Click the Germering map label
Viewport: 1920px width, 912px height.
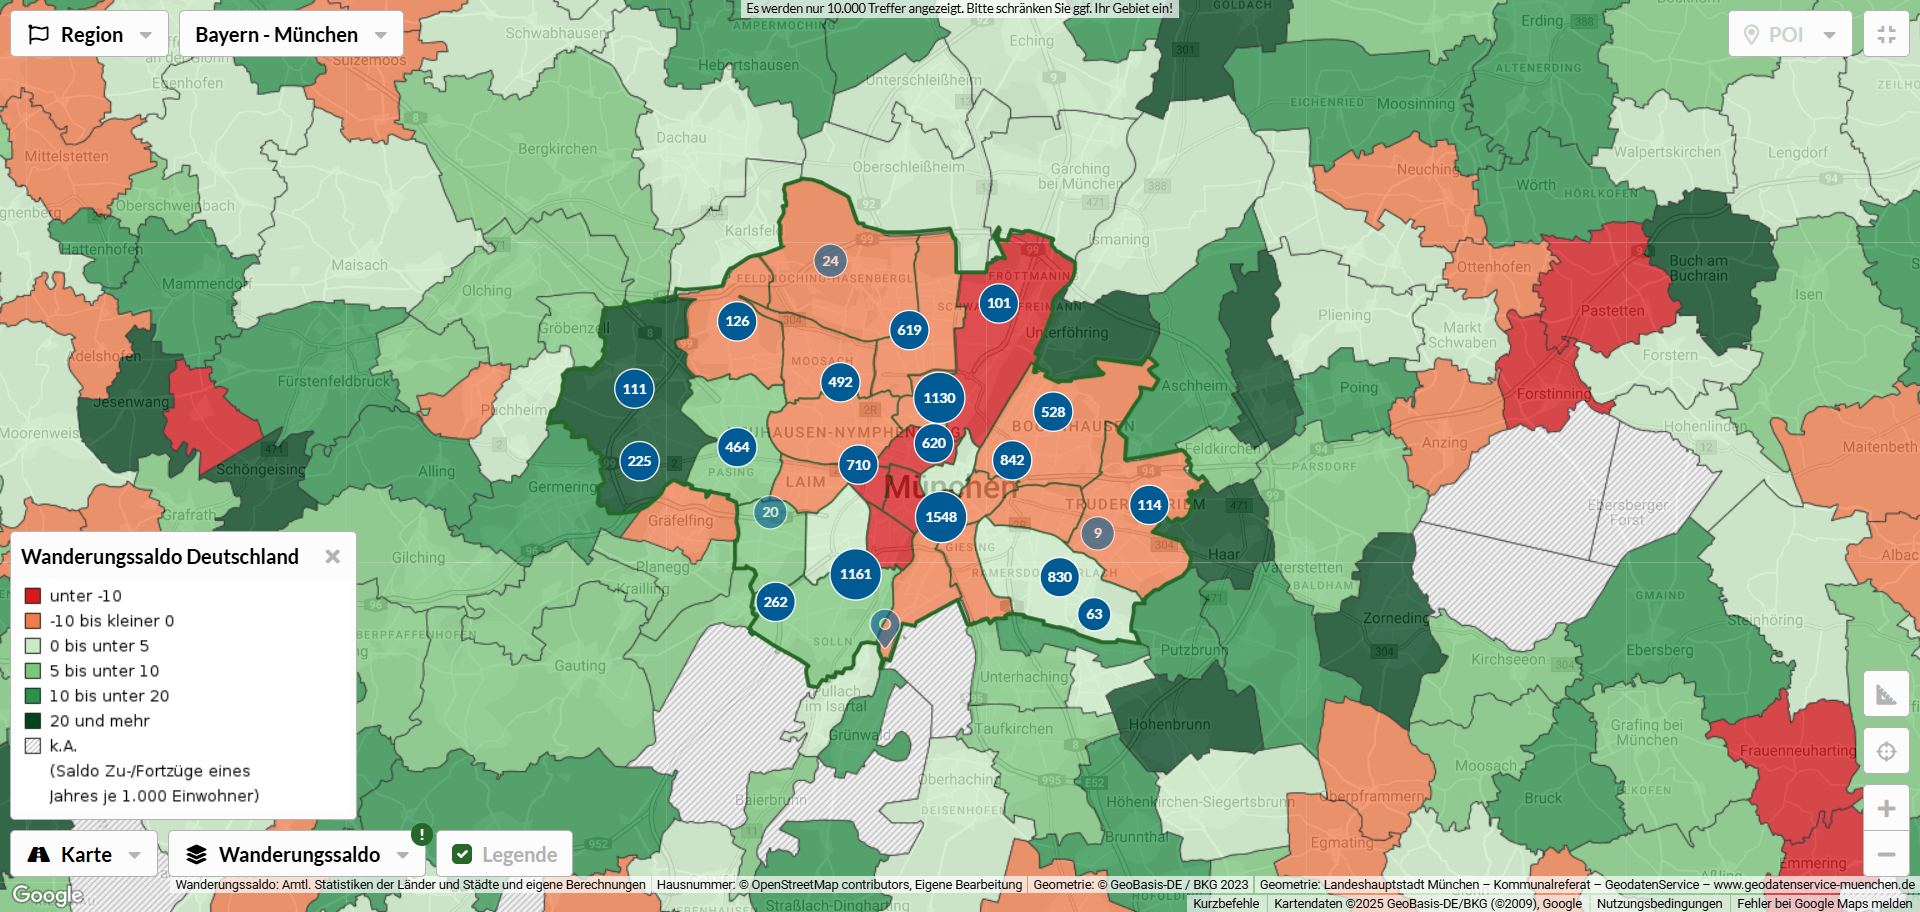click(x=563, y=487)
